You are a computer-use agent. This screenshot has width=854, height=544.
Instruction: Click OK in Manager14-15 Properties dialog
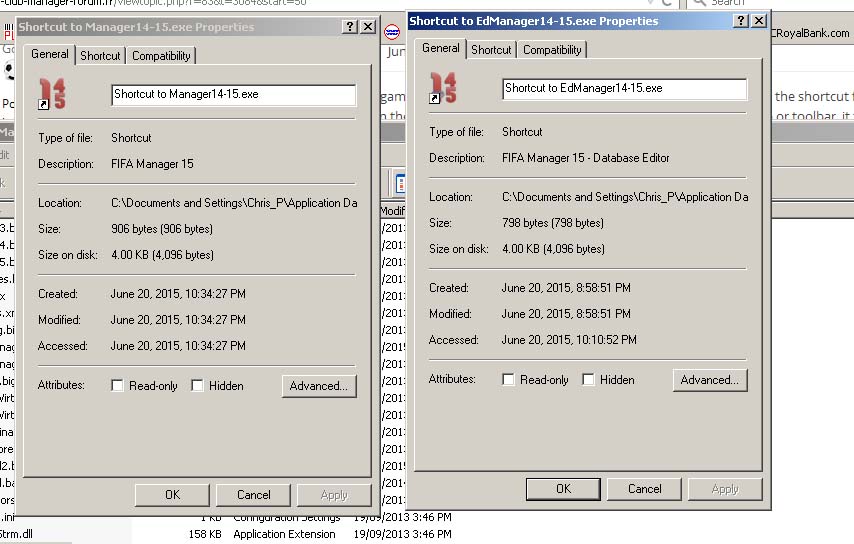[x=172, y=495]
